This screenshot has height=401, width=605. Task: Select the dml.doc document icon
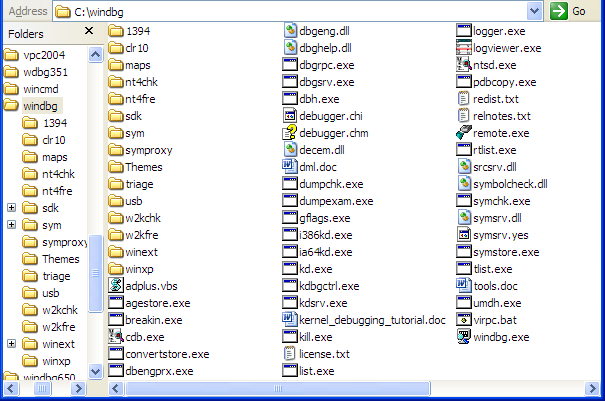[x=291, y=166]
